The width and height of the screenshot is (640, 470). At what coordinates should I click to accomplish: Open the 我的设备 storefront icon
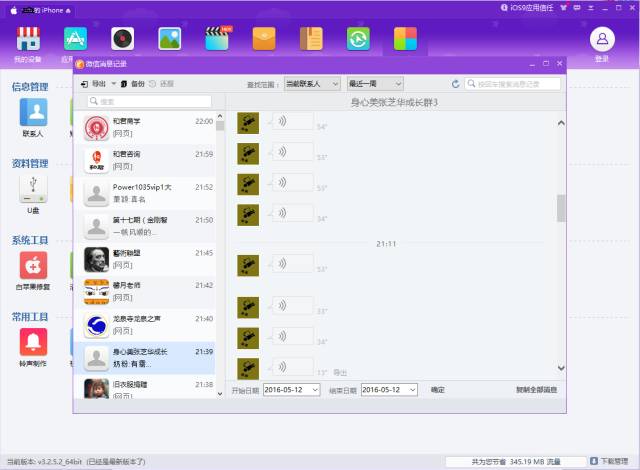tap(28, 39)
